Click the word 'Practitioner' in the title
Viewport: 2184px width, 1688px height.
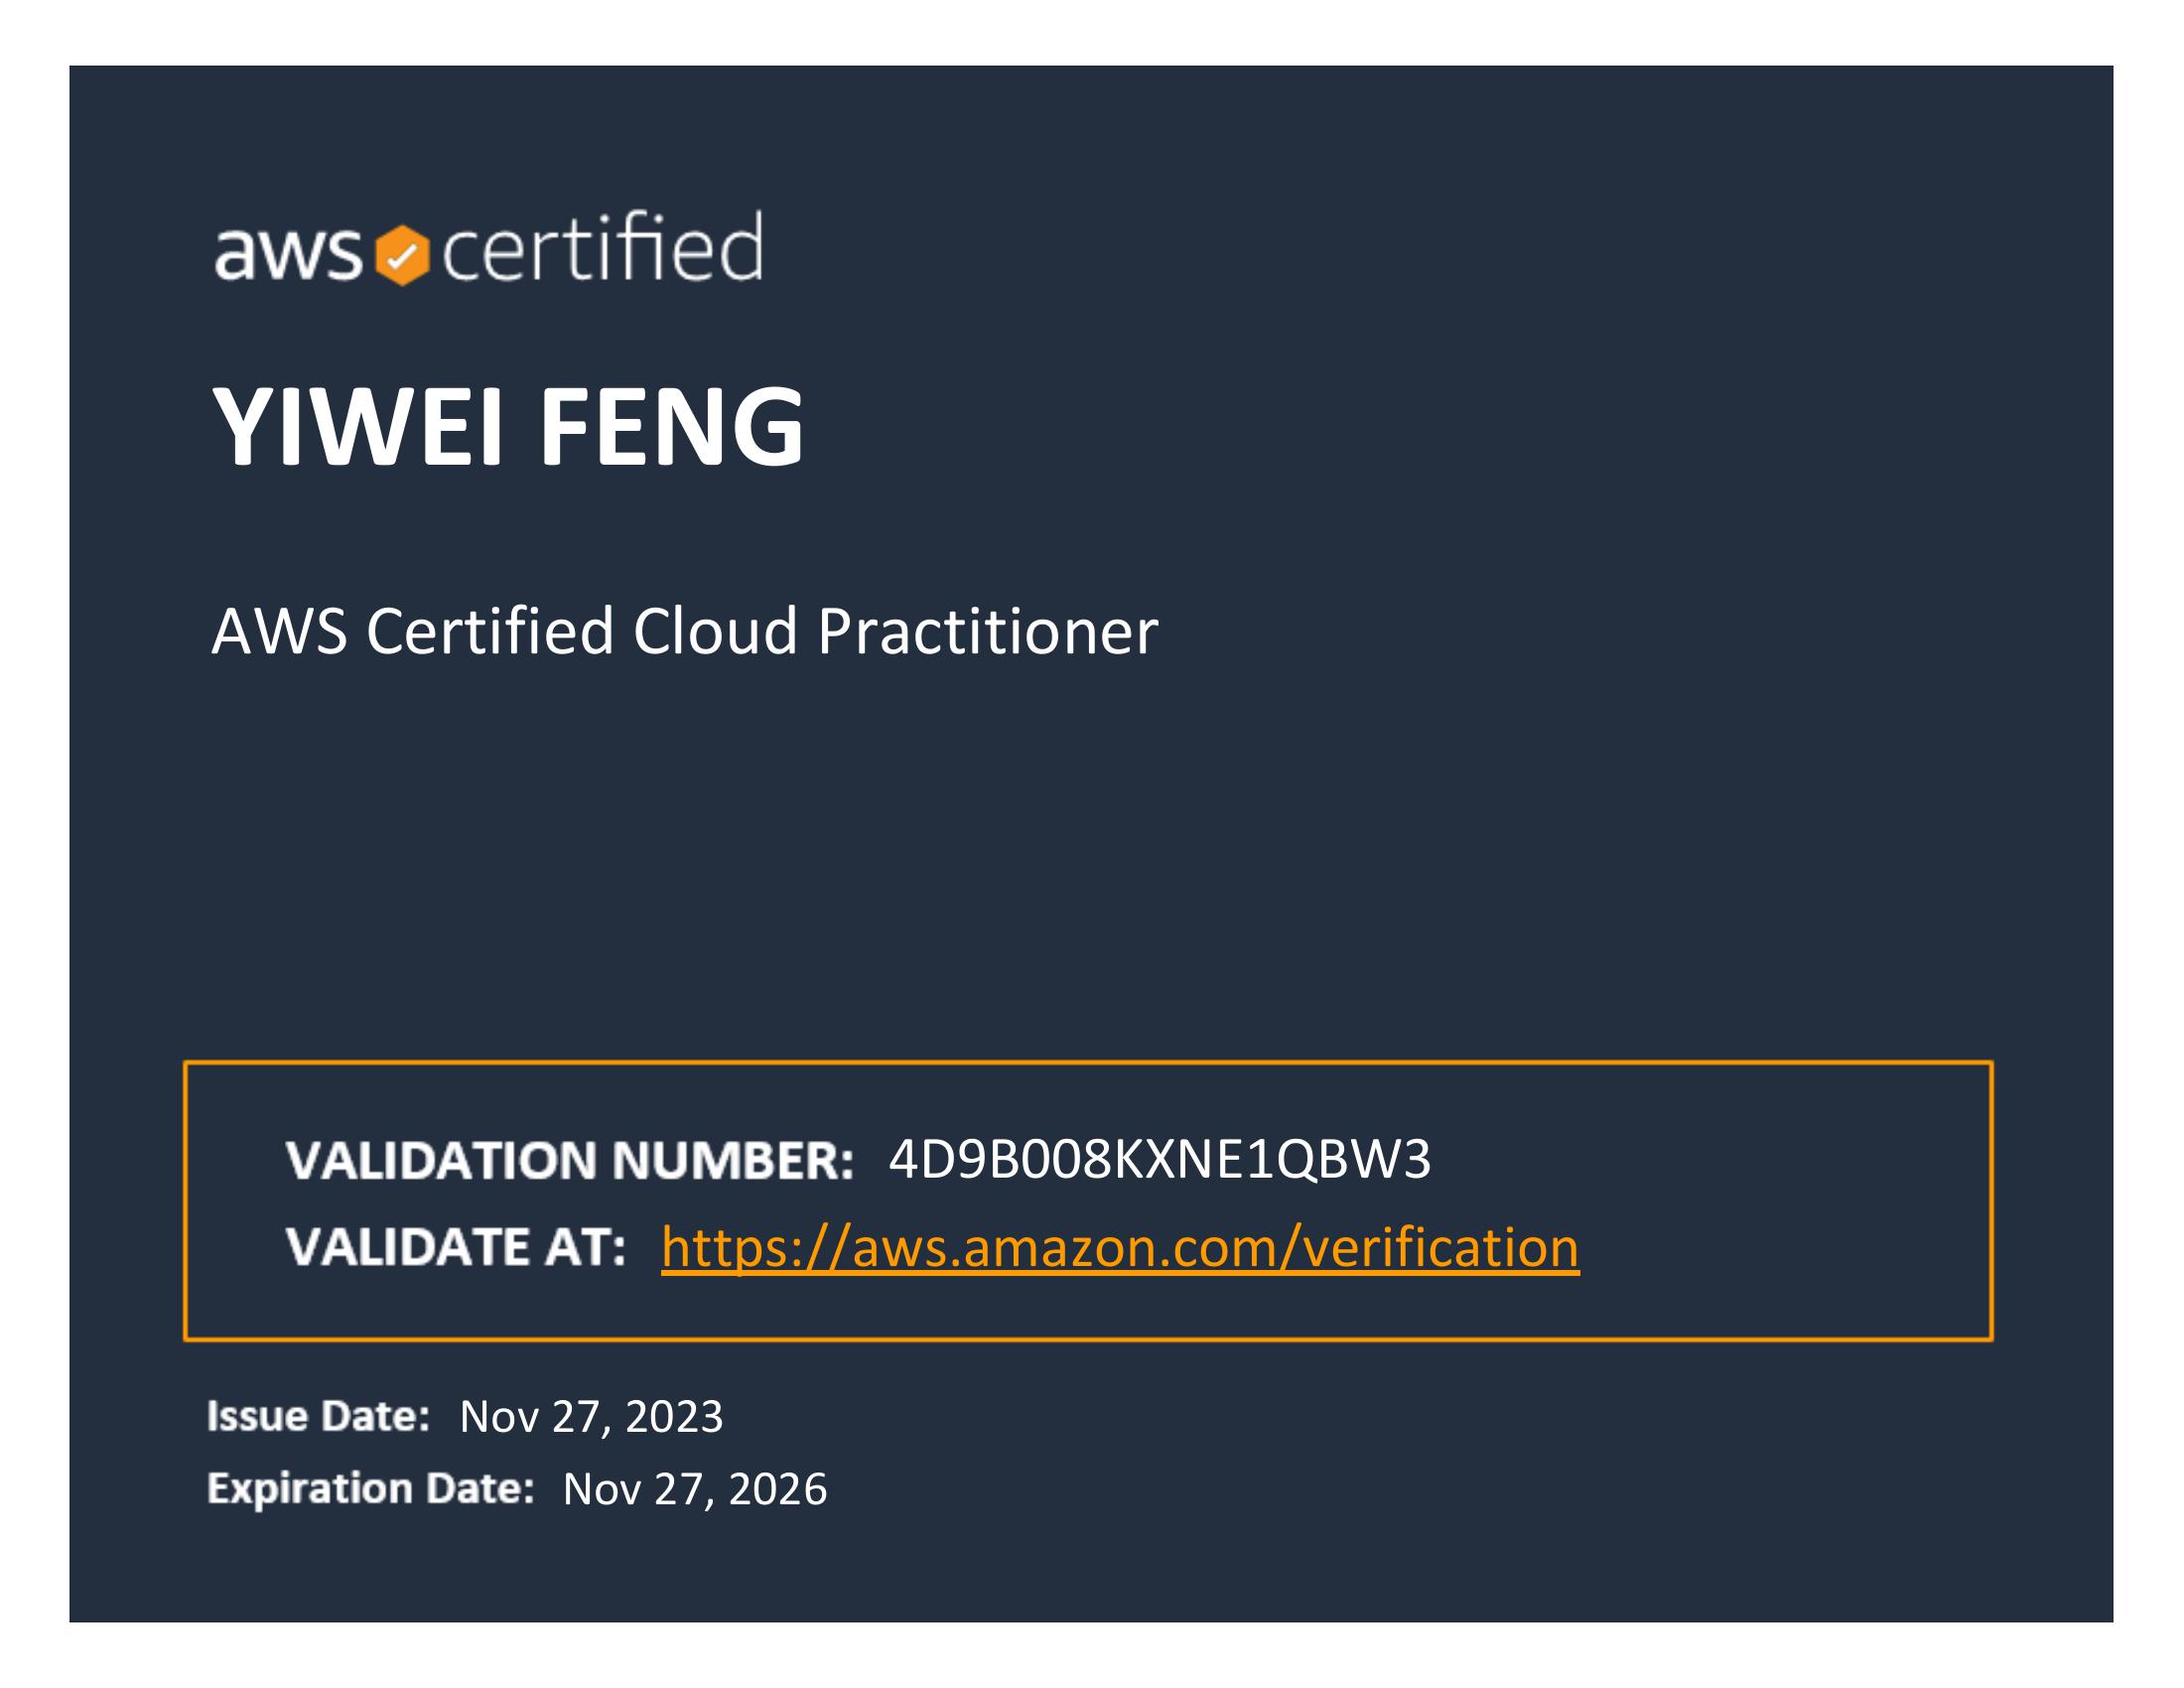pyautogui.click(x=987, y=631)
